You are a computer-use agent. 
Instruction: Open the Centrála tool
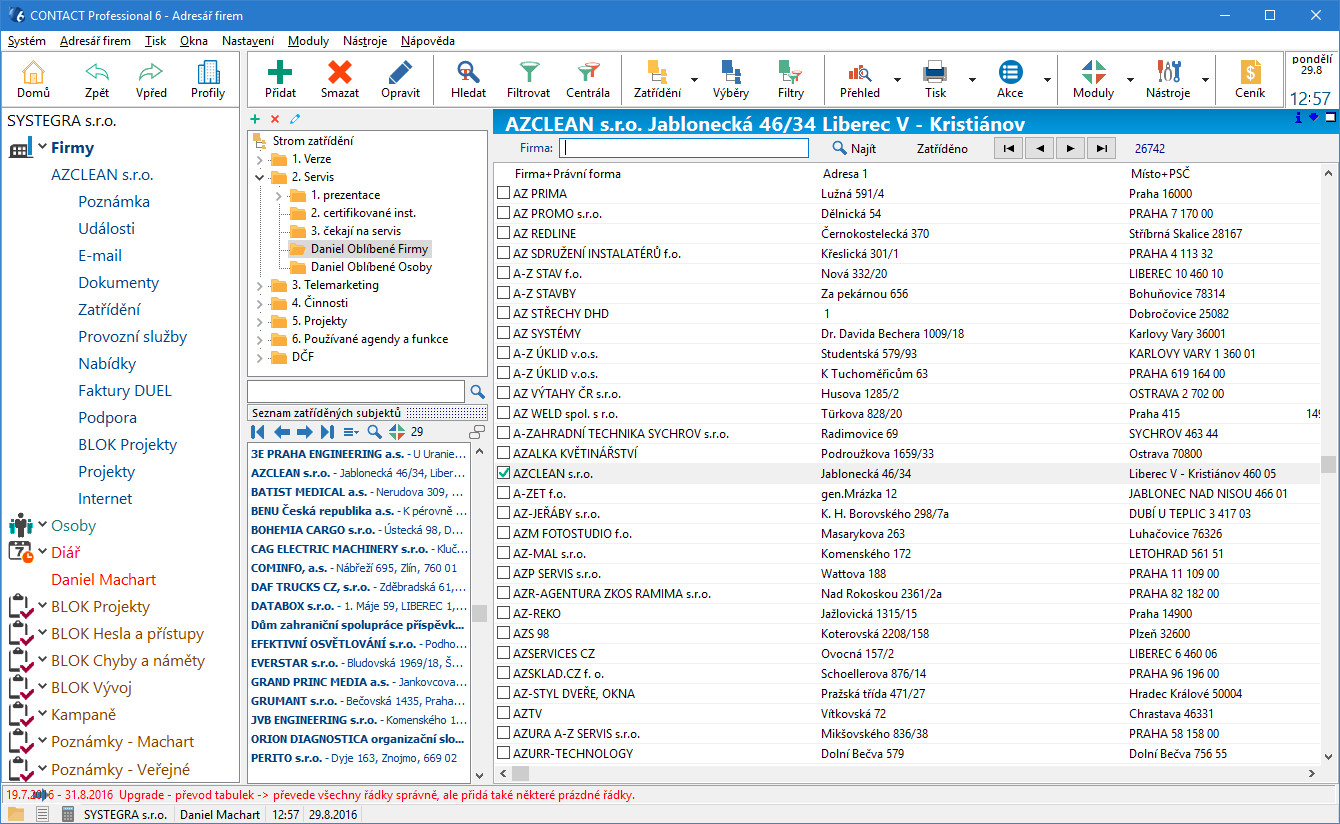tap(588, 79)
